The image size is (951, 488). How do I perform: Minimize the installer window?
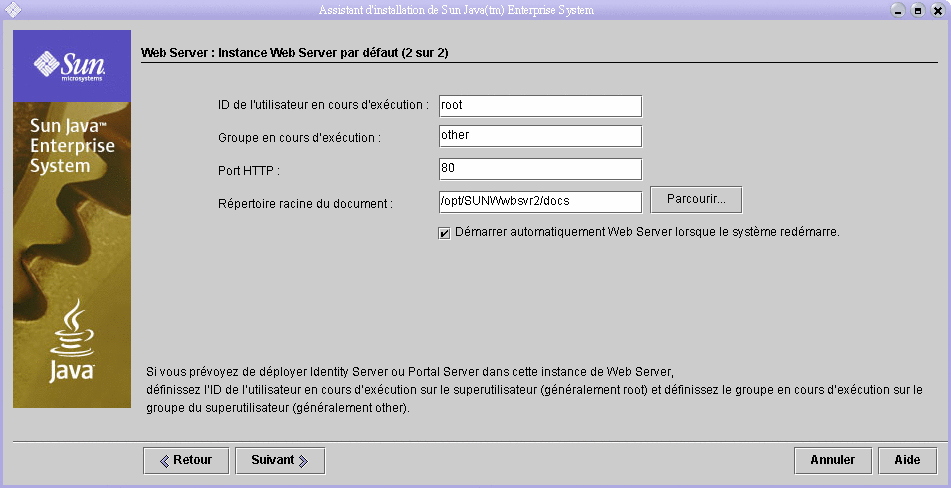point(898,10)
